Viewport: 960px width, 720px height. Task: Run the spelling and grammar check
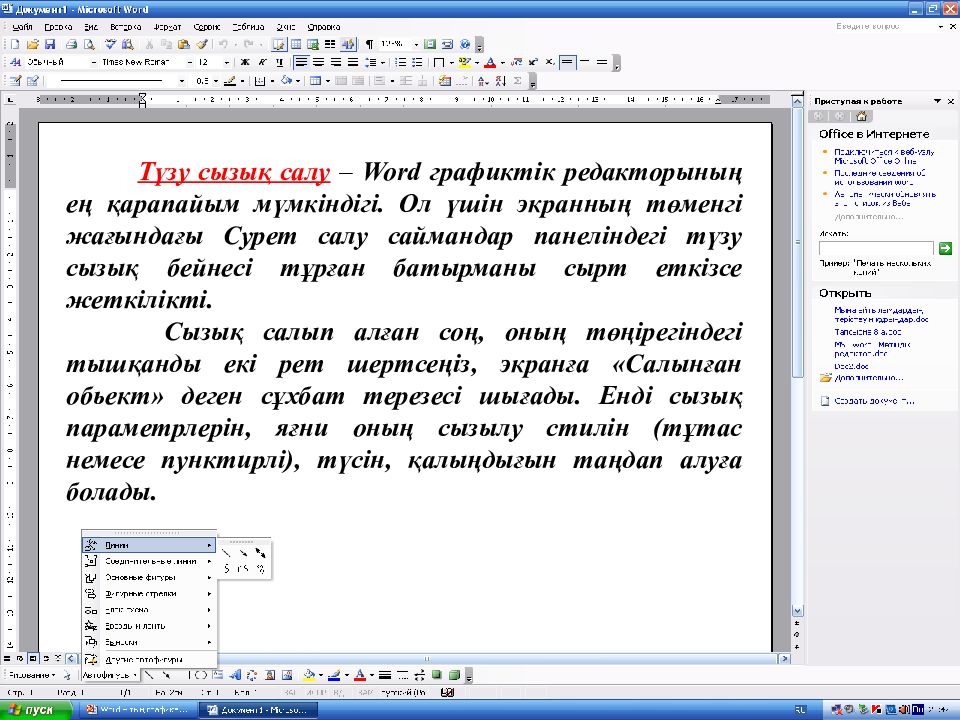(x=110, y=44)
